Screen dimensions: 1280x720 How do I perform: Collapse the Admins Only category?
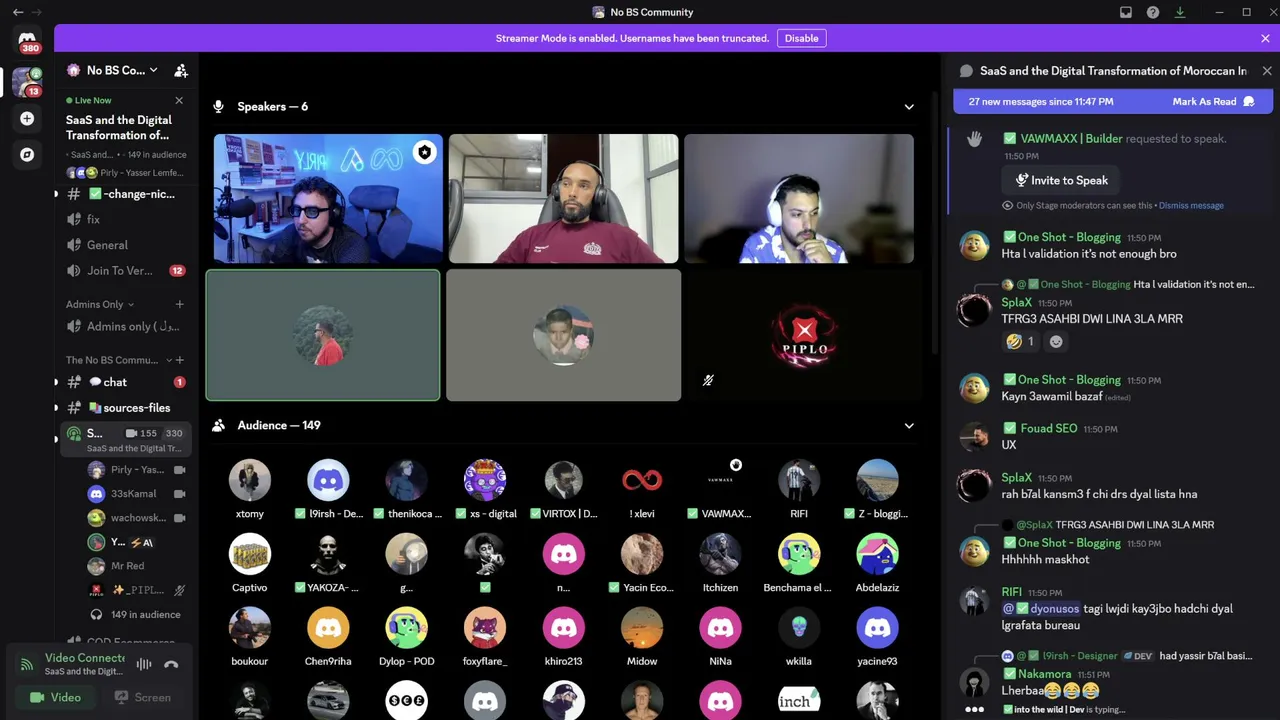(x=100, y=304)
